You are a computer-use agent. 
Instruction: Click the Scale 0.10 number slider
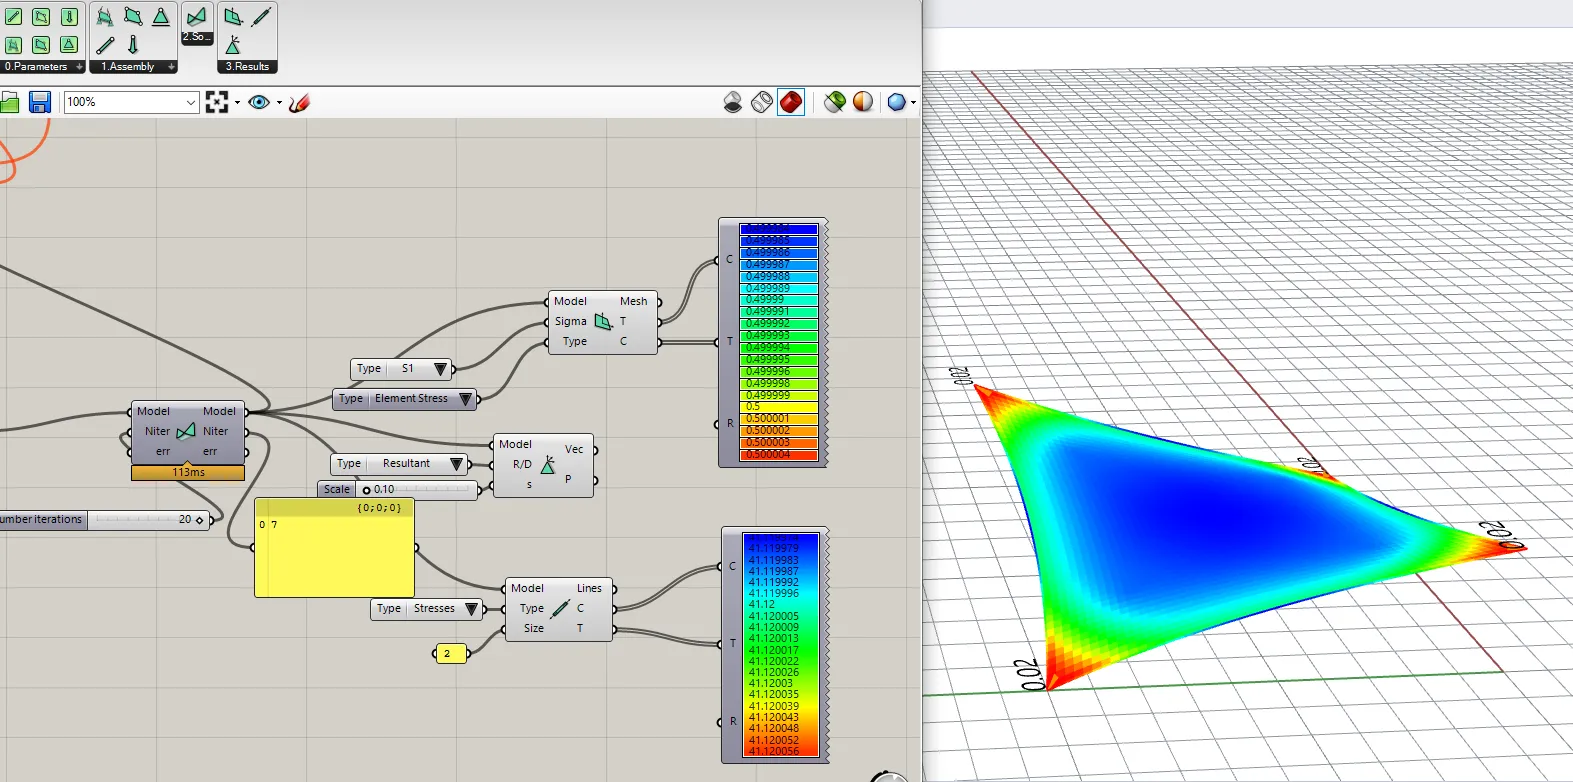pyautogui.click(x=398, y=490)
